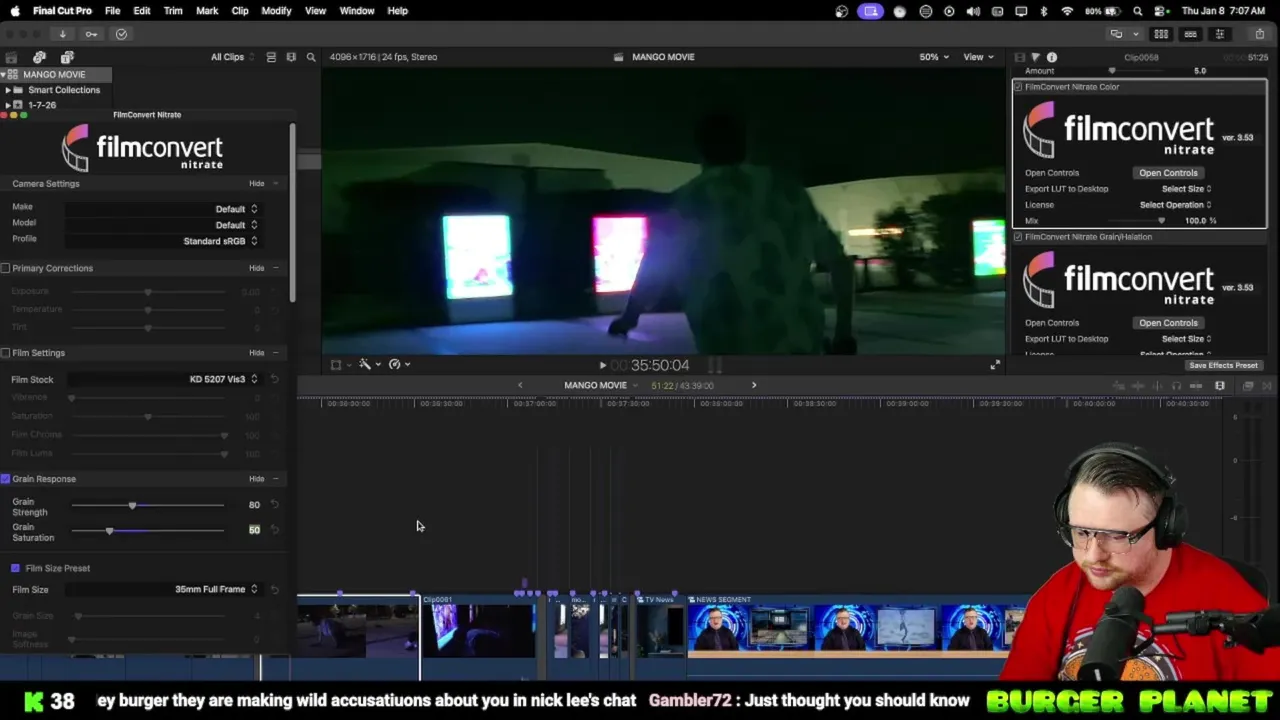Open the Edit menu
1280x720 pixels.
point(142,11)
